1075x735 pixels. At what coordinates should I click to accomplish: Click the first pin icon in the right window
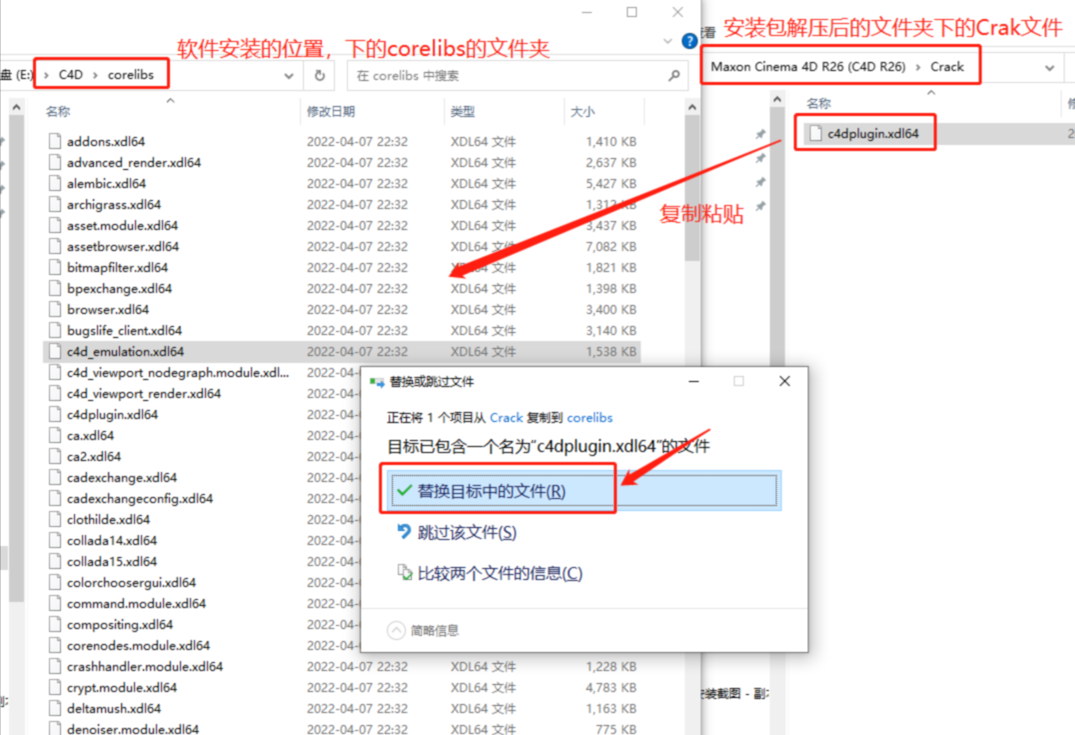coord(760,134)
